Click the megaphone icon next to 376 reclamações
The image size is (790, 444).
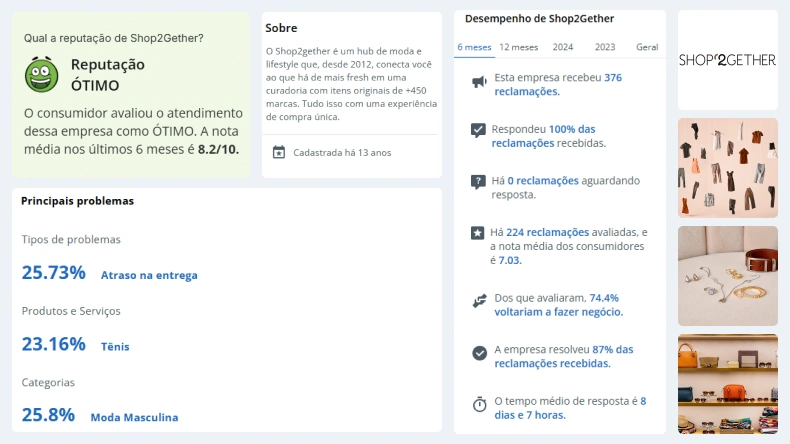tap(479, 82)
